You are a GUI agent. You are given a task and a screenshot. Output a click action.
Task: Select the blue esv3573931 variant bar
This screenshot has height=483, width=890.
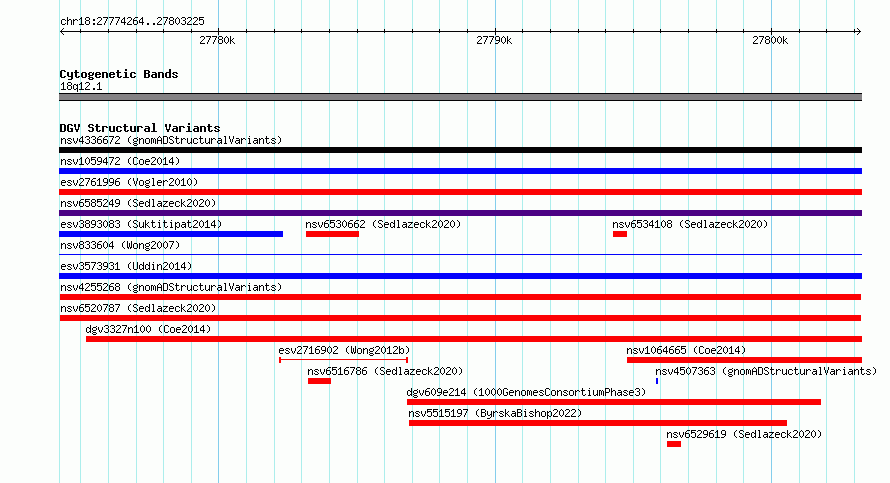[x=460, y=276]
